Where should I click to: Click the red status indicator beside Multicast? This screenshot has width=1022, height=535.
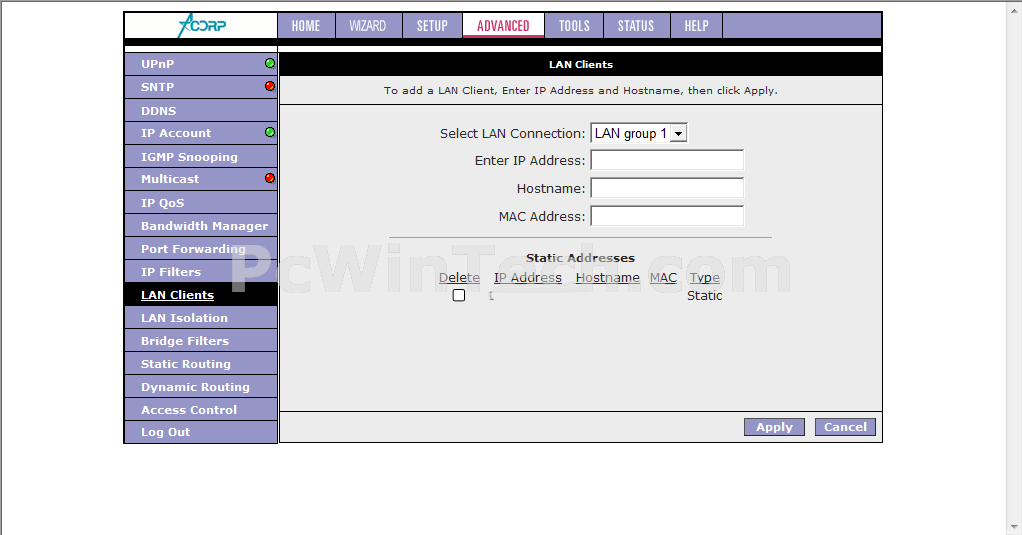pyautogui.click(x=270, y=178)
